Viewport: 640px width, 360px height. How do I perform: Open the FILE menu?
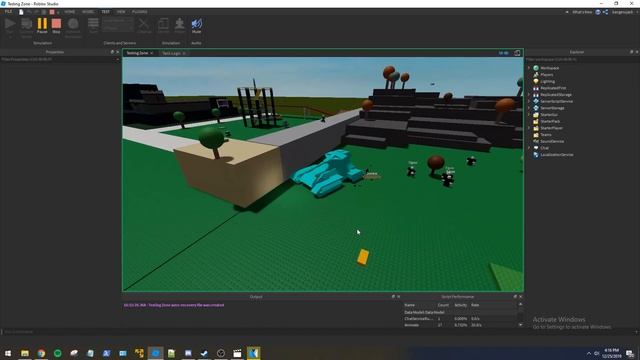tap(8, 12)
